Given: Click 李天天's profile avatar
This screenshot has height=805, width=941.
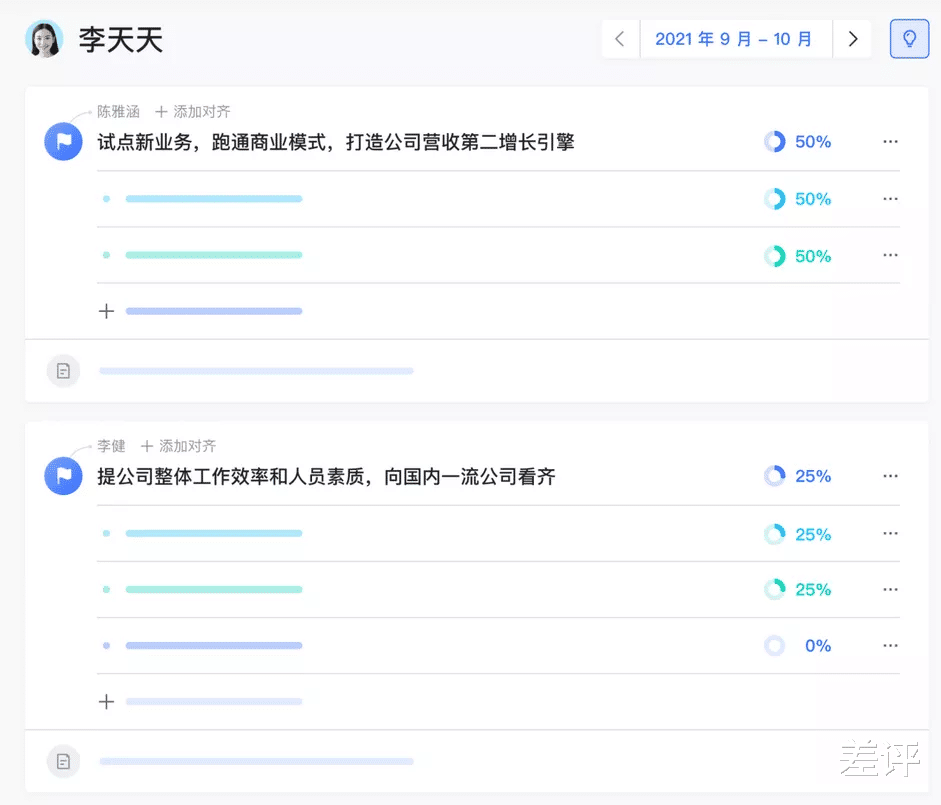Looking at the screenshot, I should (44, 40).
